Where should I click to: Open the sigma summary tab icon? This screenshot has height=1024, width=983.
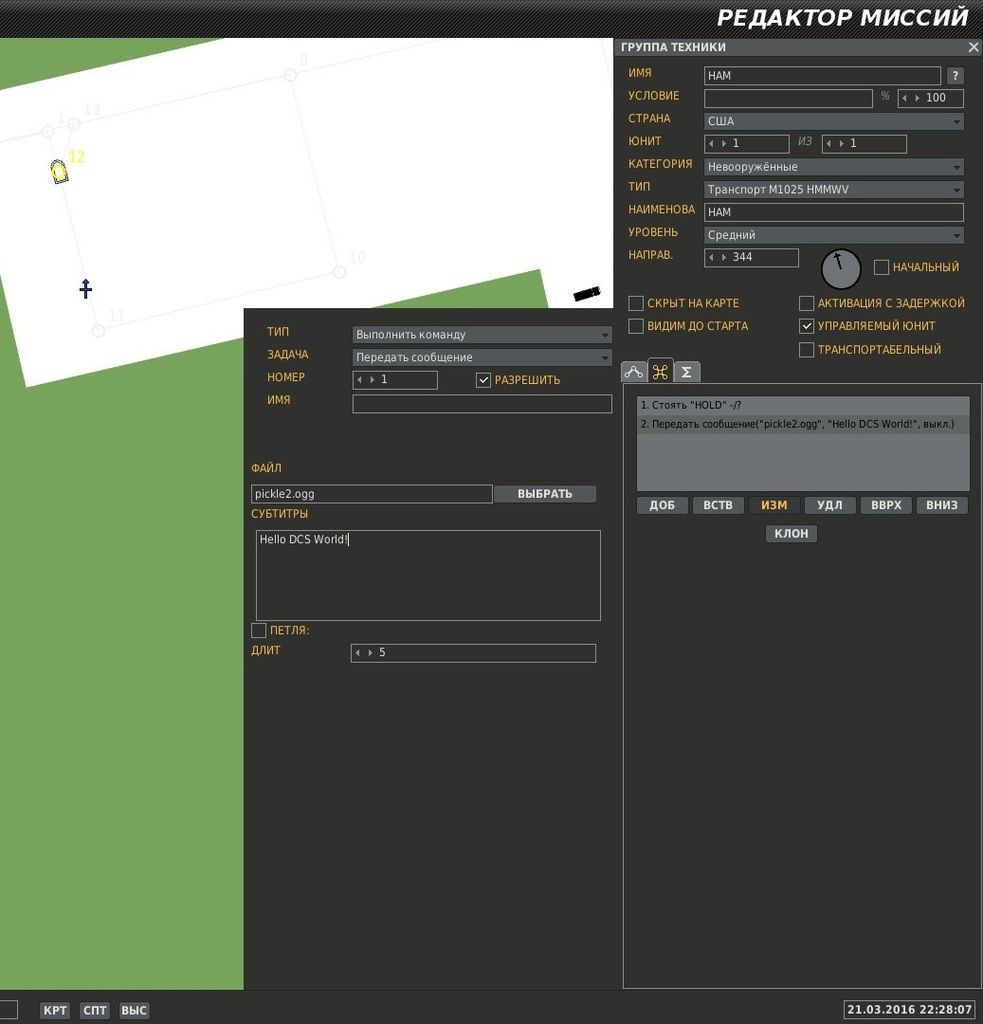click(686, 372)
